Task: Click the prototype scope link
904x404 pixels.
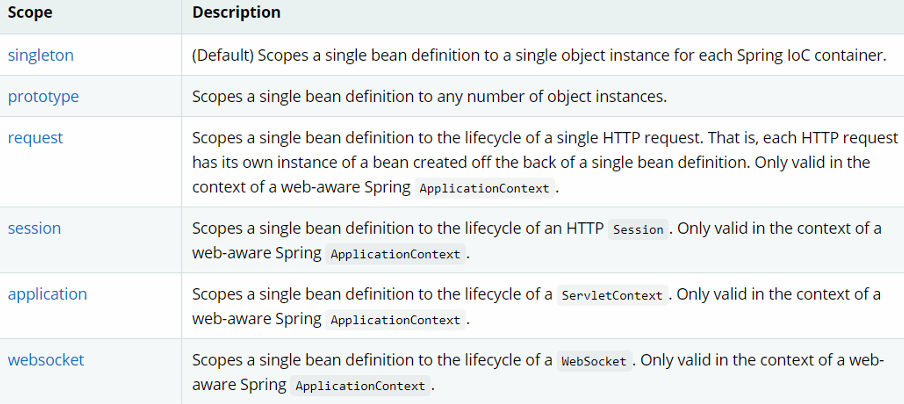Action: [x=43, y=96]
